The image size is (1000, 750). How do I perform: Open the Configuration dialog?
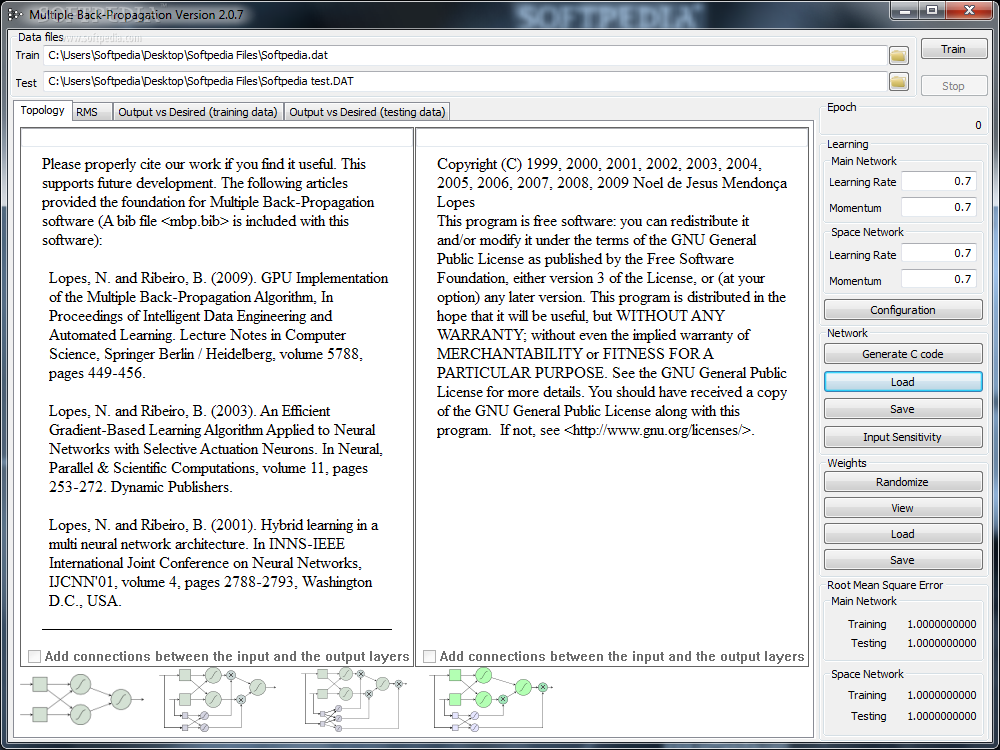[903, 310]
